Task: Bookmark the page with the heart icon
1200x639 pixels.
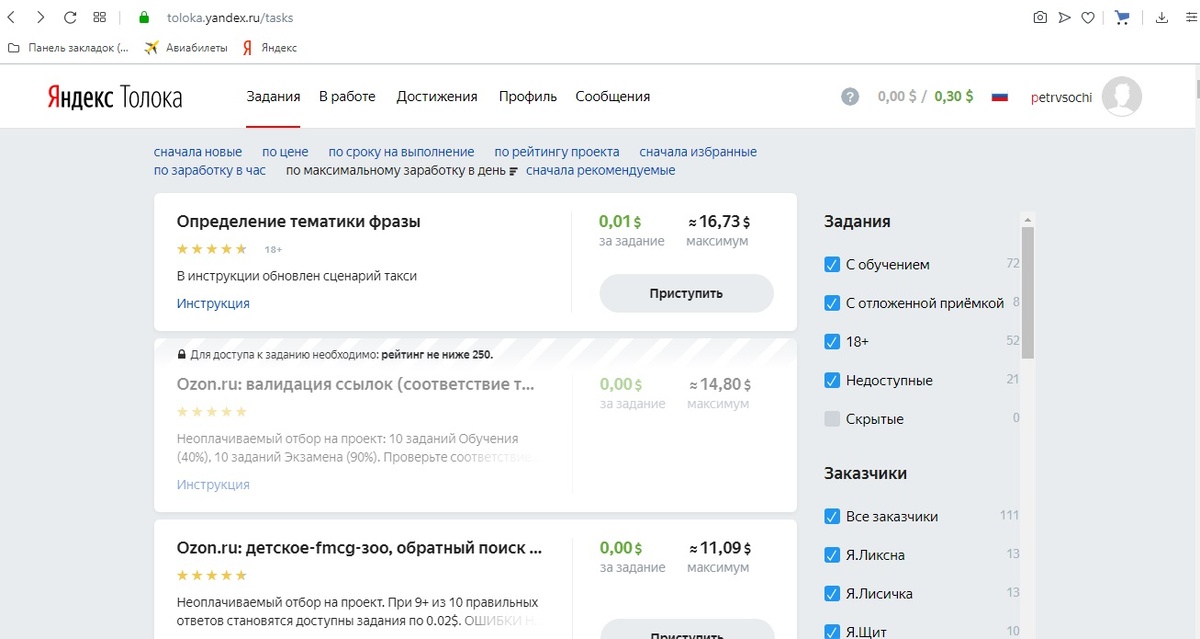Action: (x=1089, y=17)
